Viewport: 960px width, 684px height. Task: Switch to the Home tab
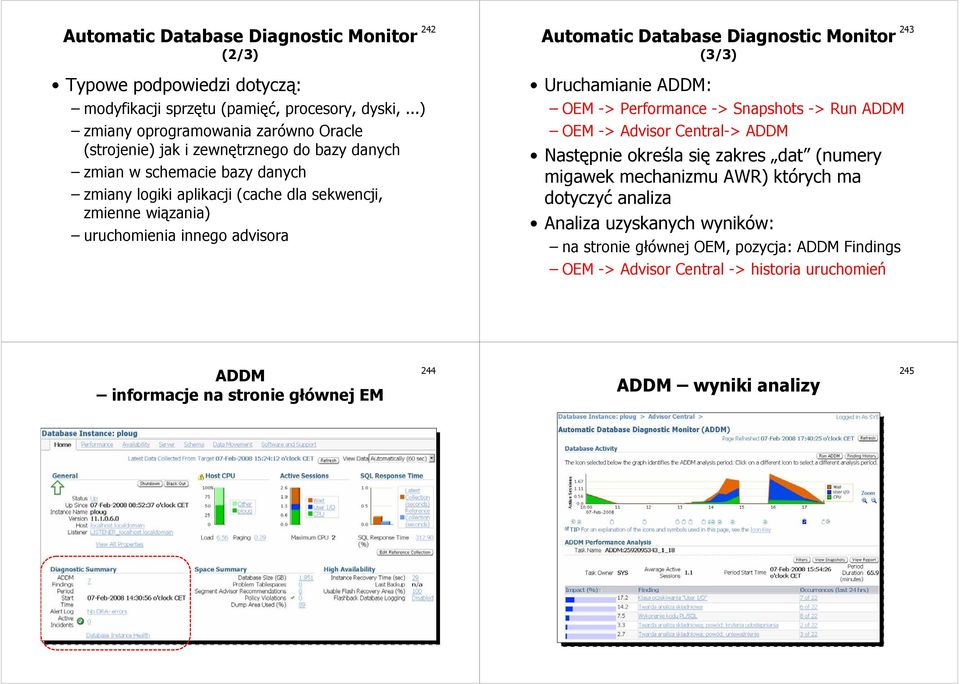(x=62, y=445)
